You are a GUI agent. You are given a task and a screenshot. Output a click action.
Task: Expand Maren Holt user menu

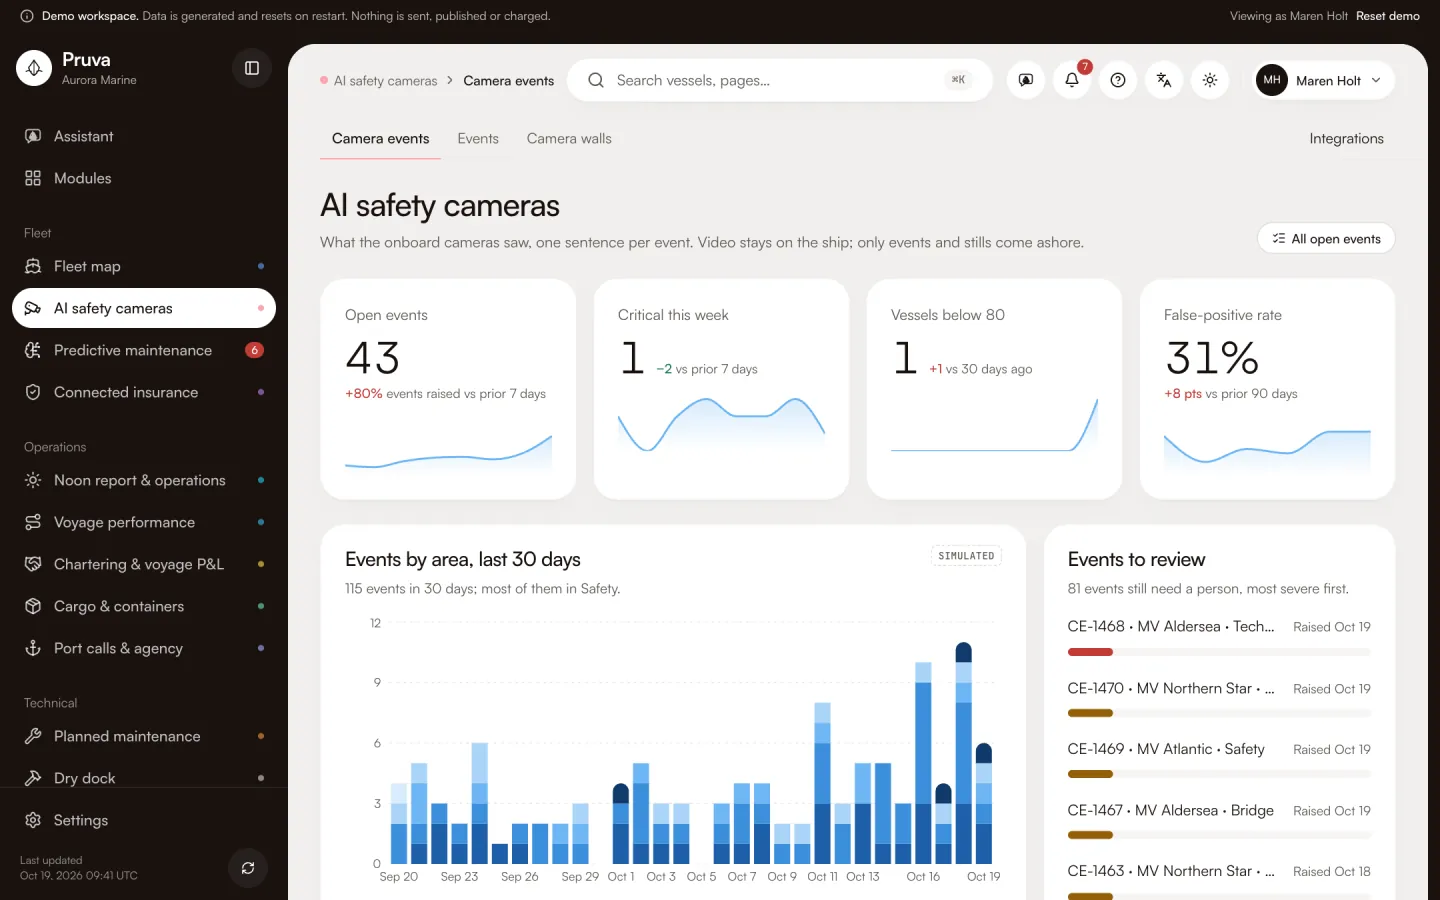tap(1324, 80)
